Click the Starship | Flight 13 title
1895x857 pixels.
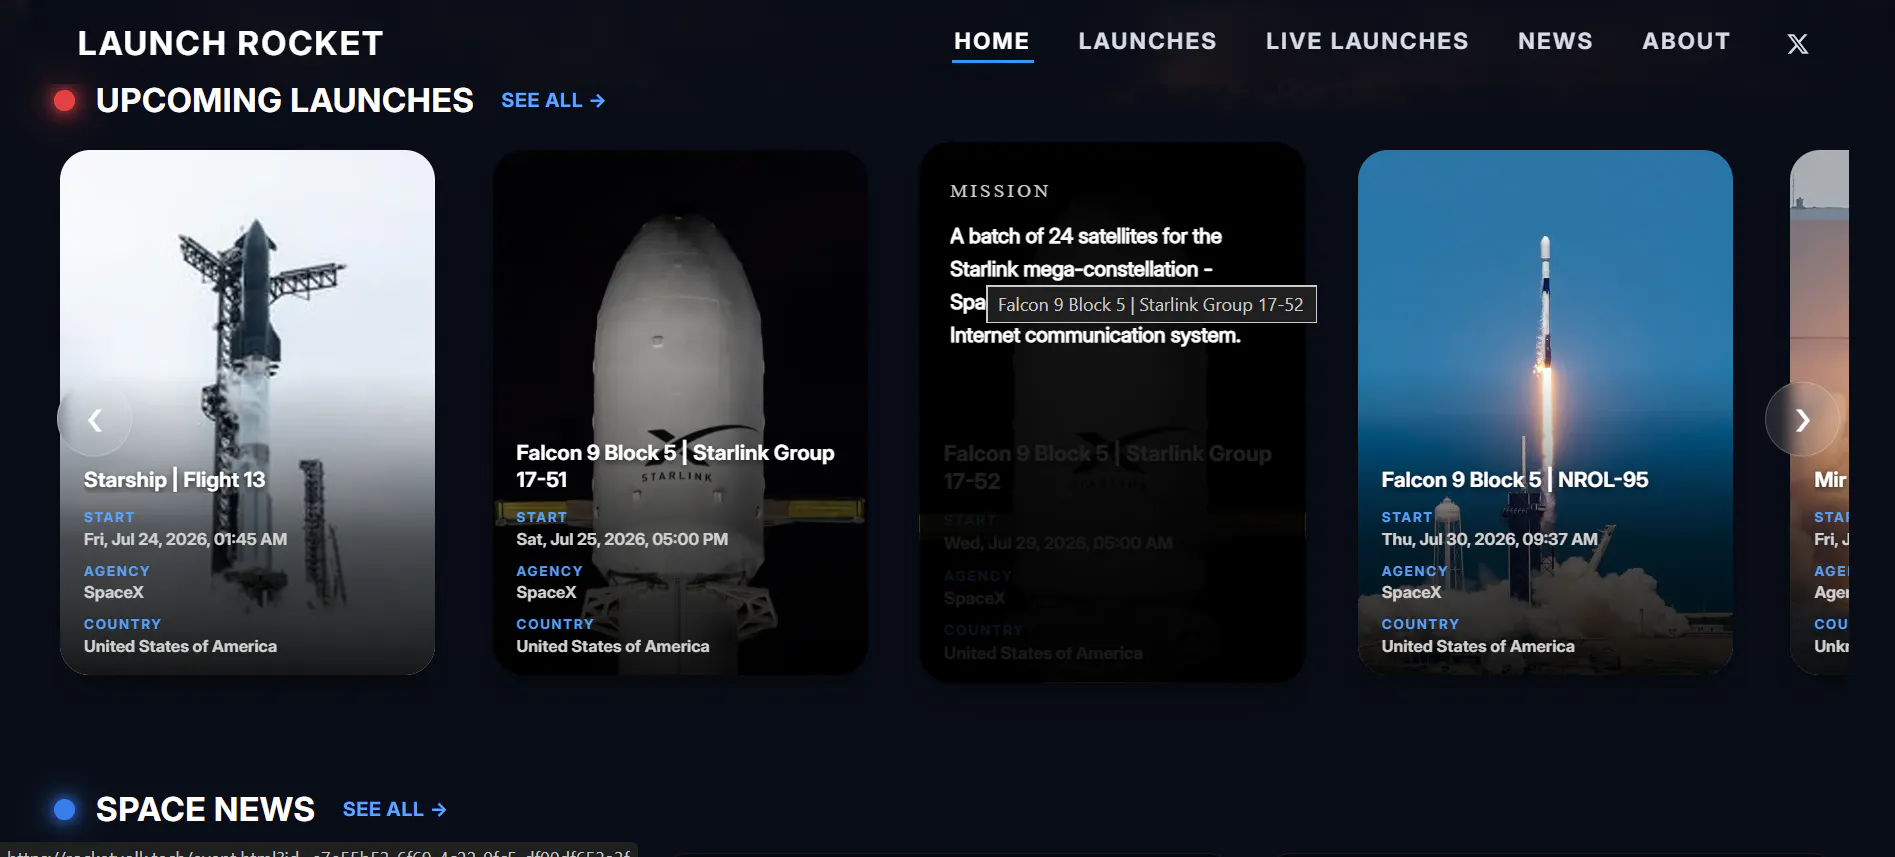click(175, 480)
